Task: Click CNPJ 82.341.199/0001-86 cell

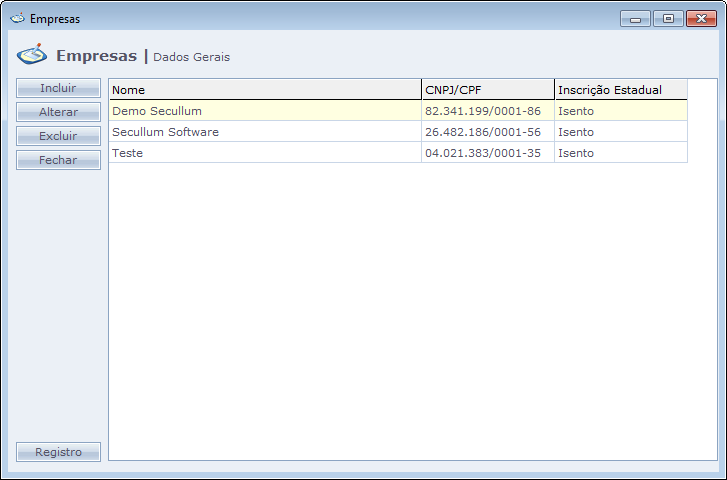Action: [x=482, y=111]
